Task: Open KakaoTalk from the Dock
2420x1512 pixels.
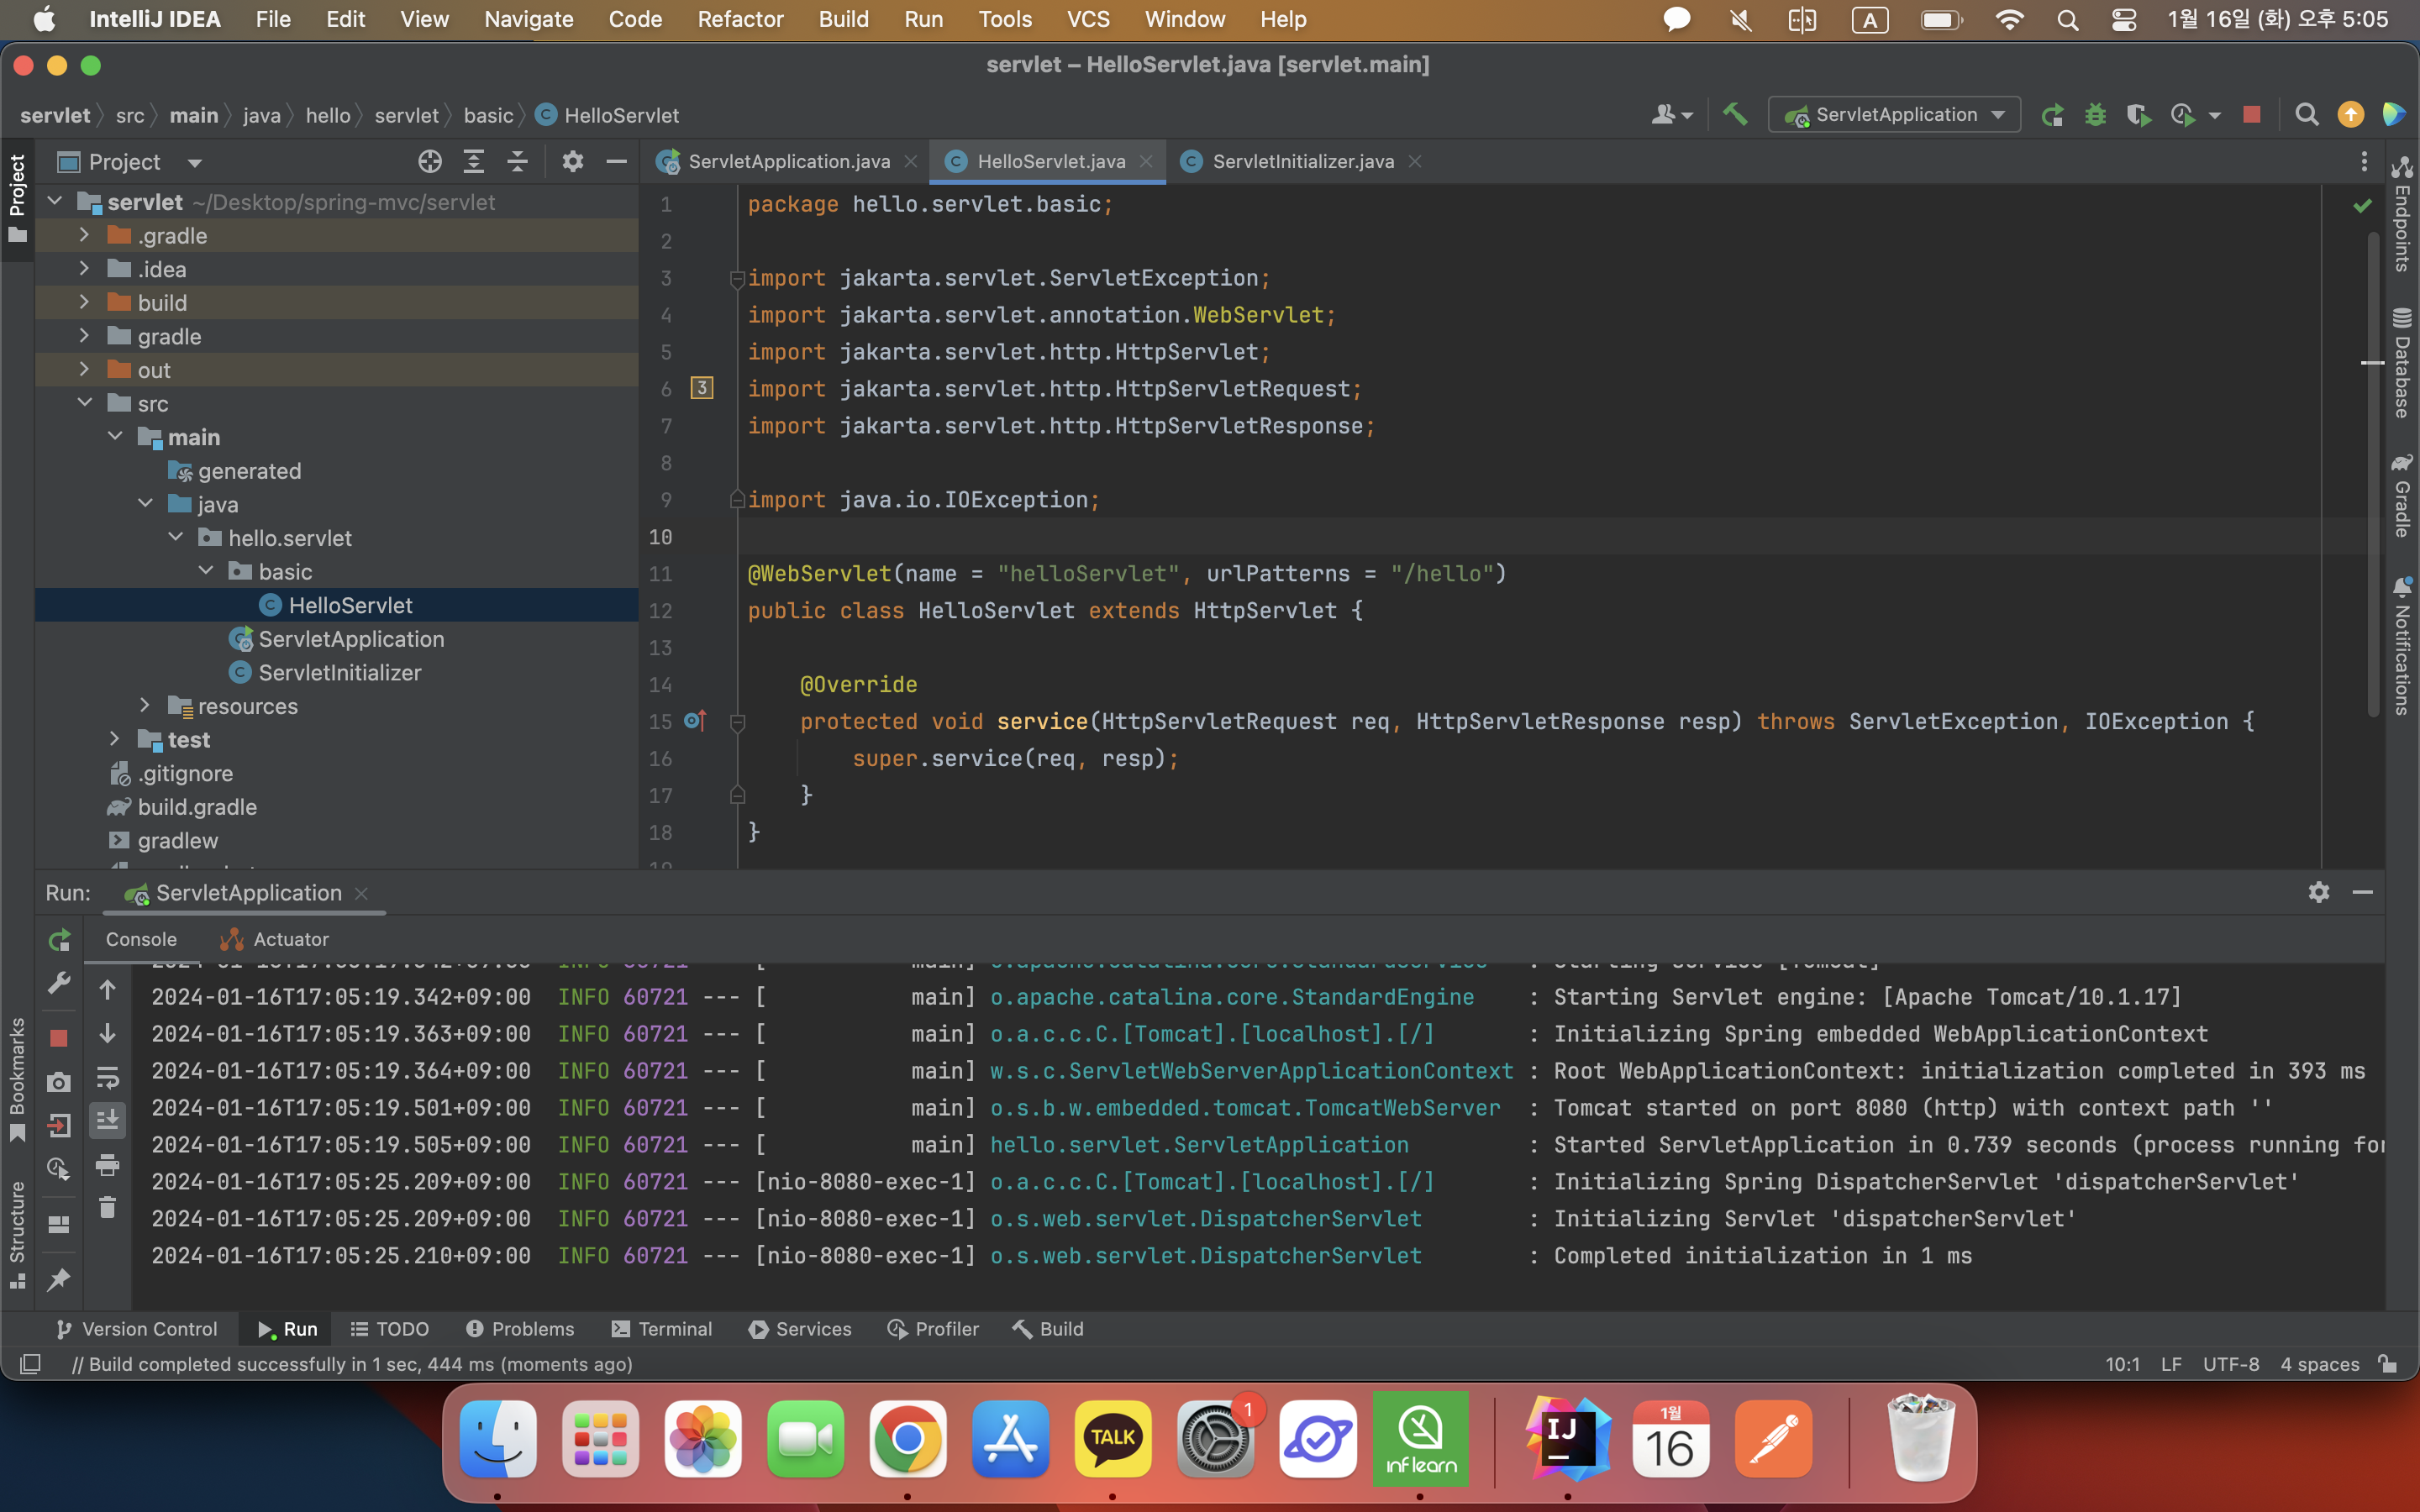Action: point(1112,1438)
